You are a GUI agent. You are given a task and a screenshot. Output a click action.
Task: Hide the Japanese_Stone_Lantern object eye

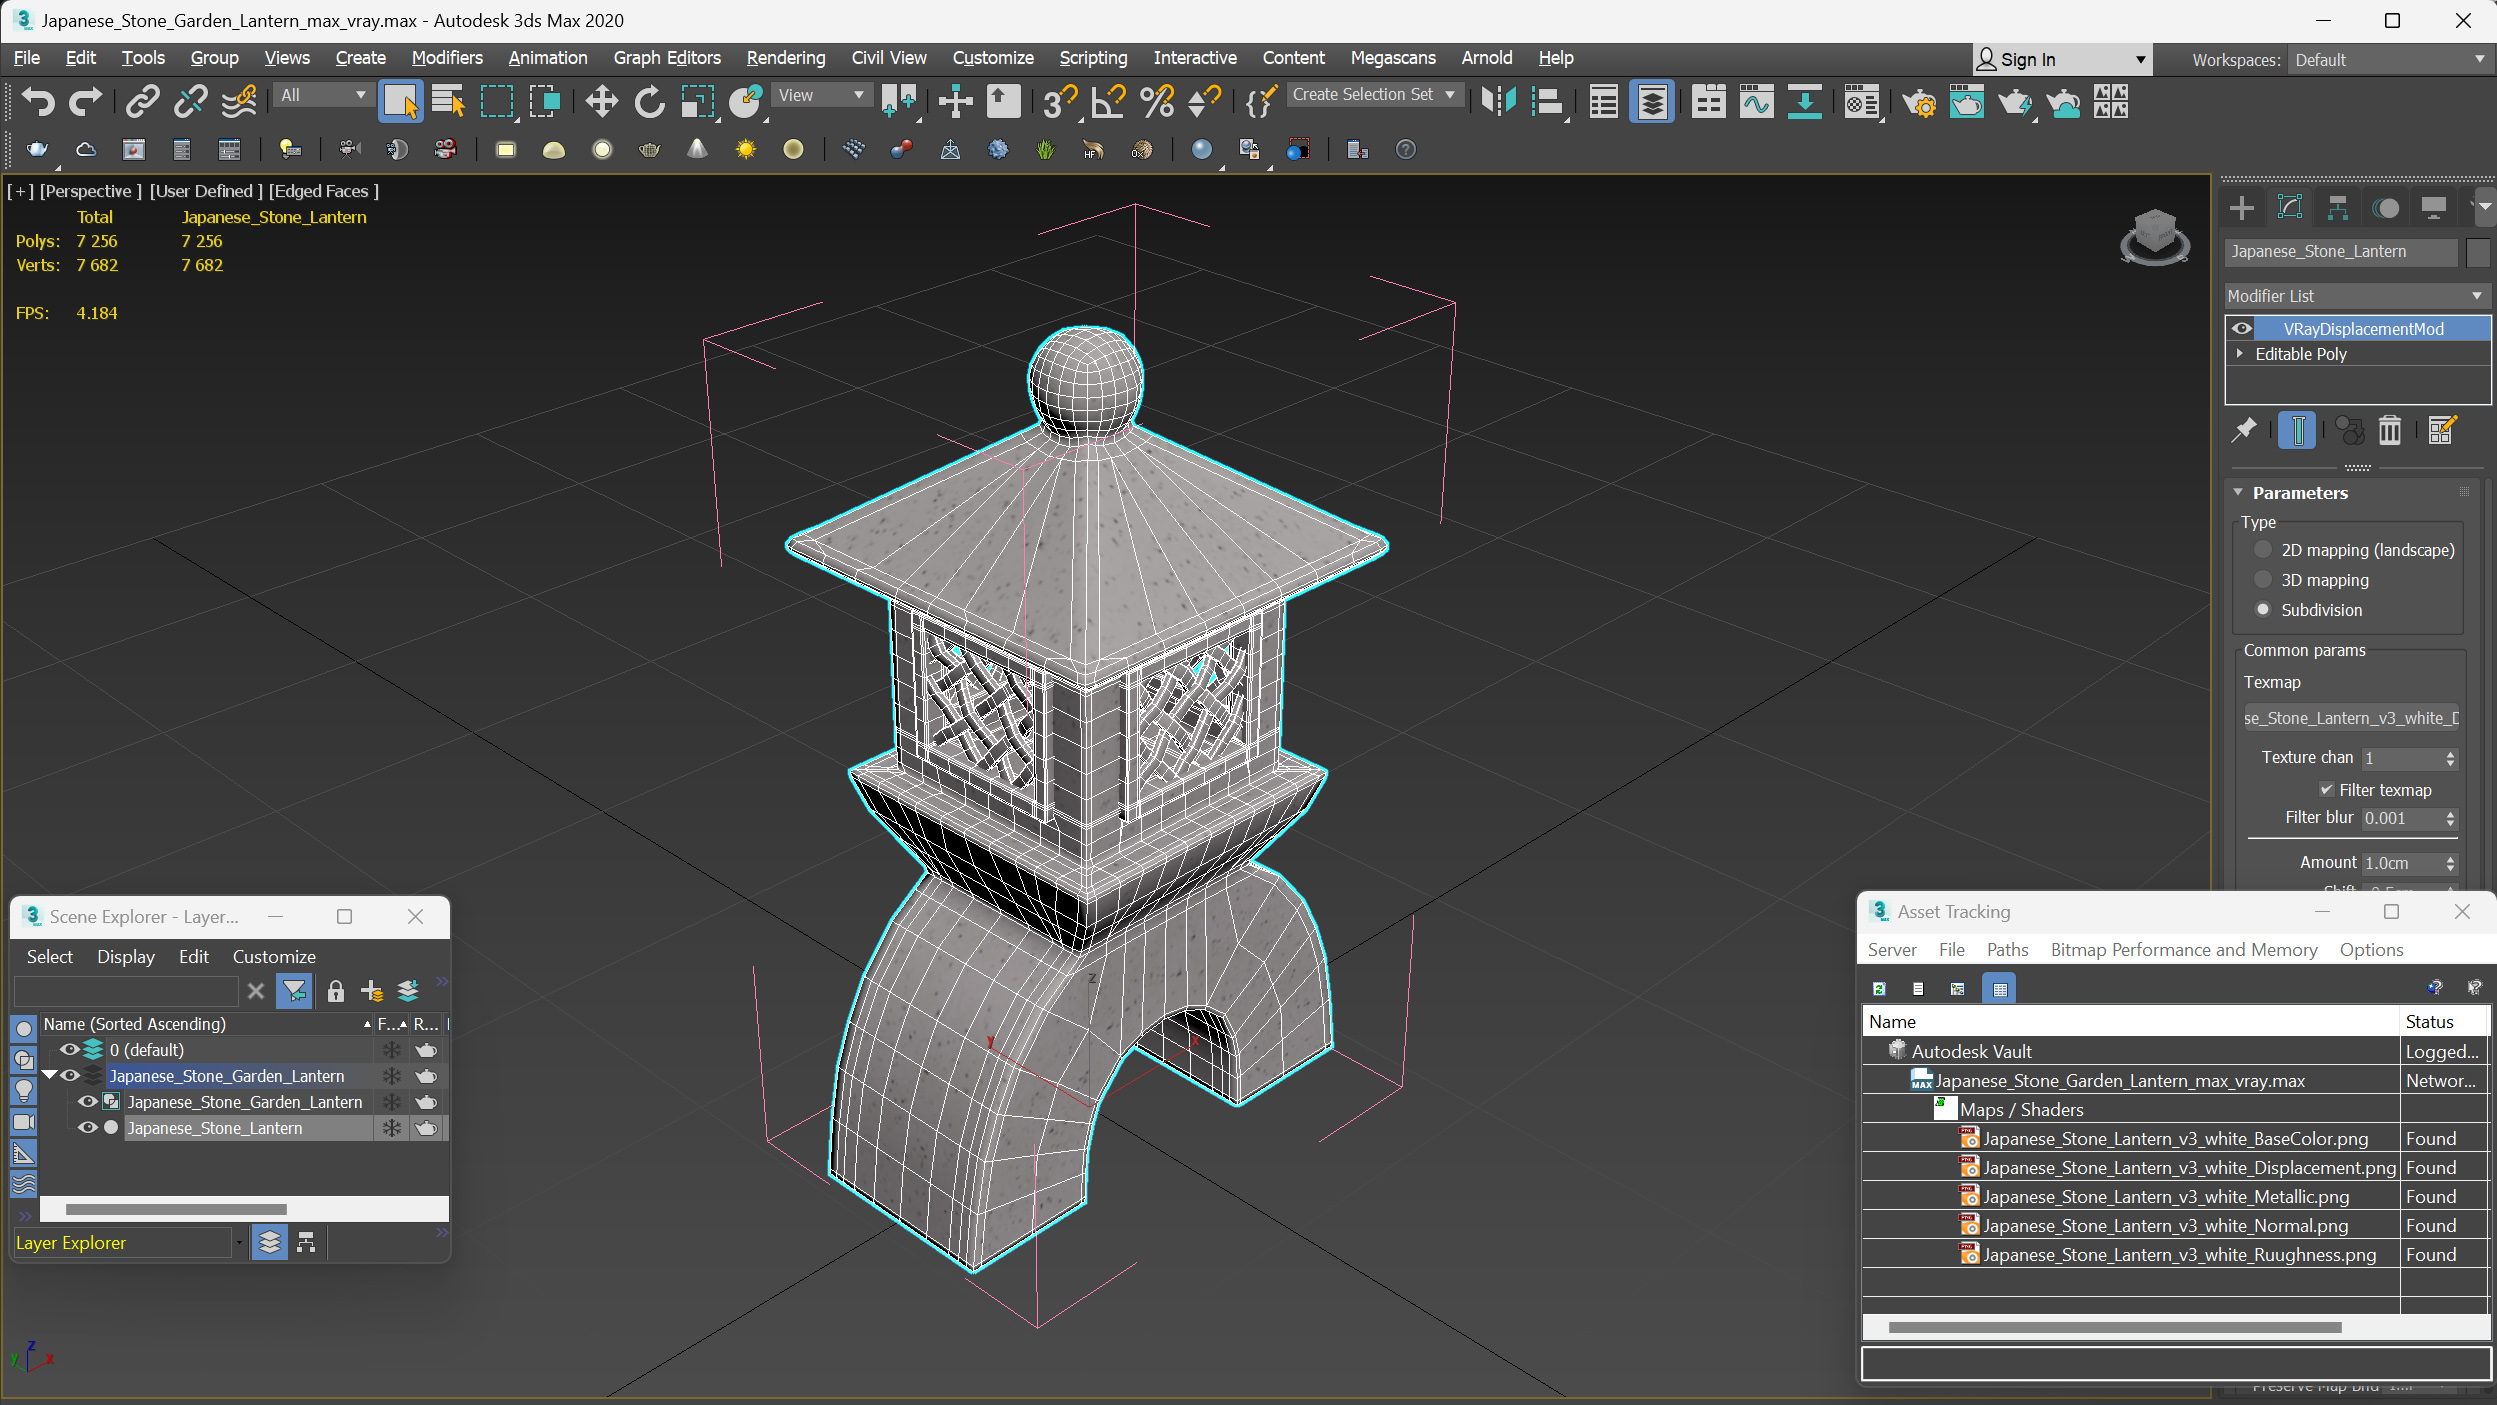point(87,1128)
